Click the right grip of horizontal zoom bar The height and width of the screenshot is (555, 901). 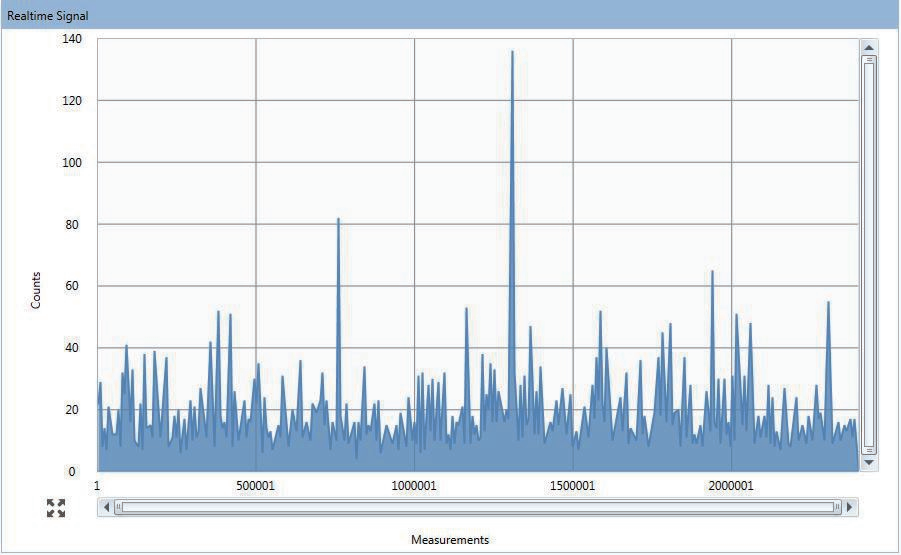837,507
